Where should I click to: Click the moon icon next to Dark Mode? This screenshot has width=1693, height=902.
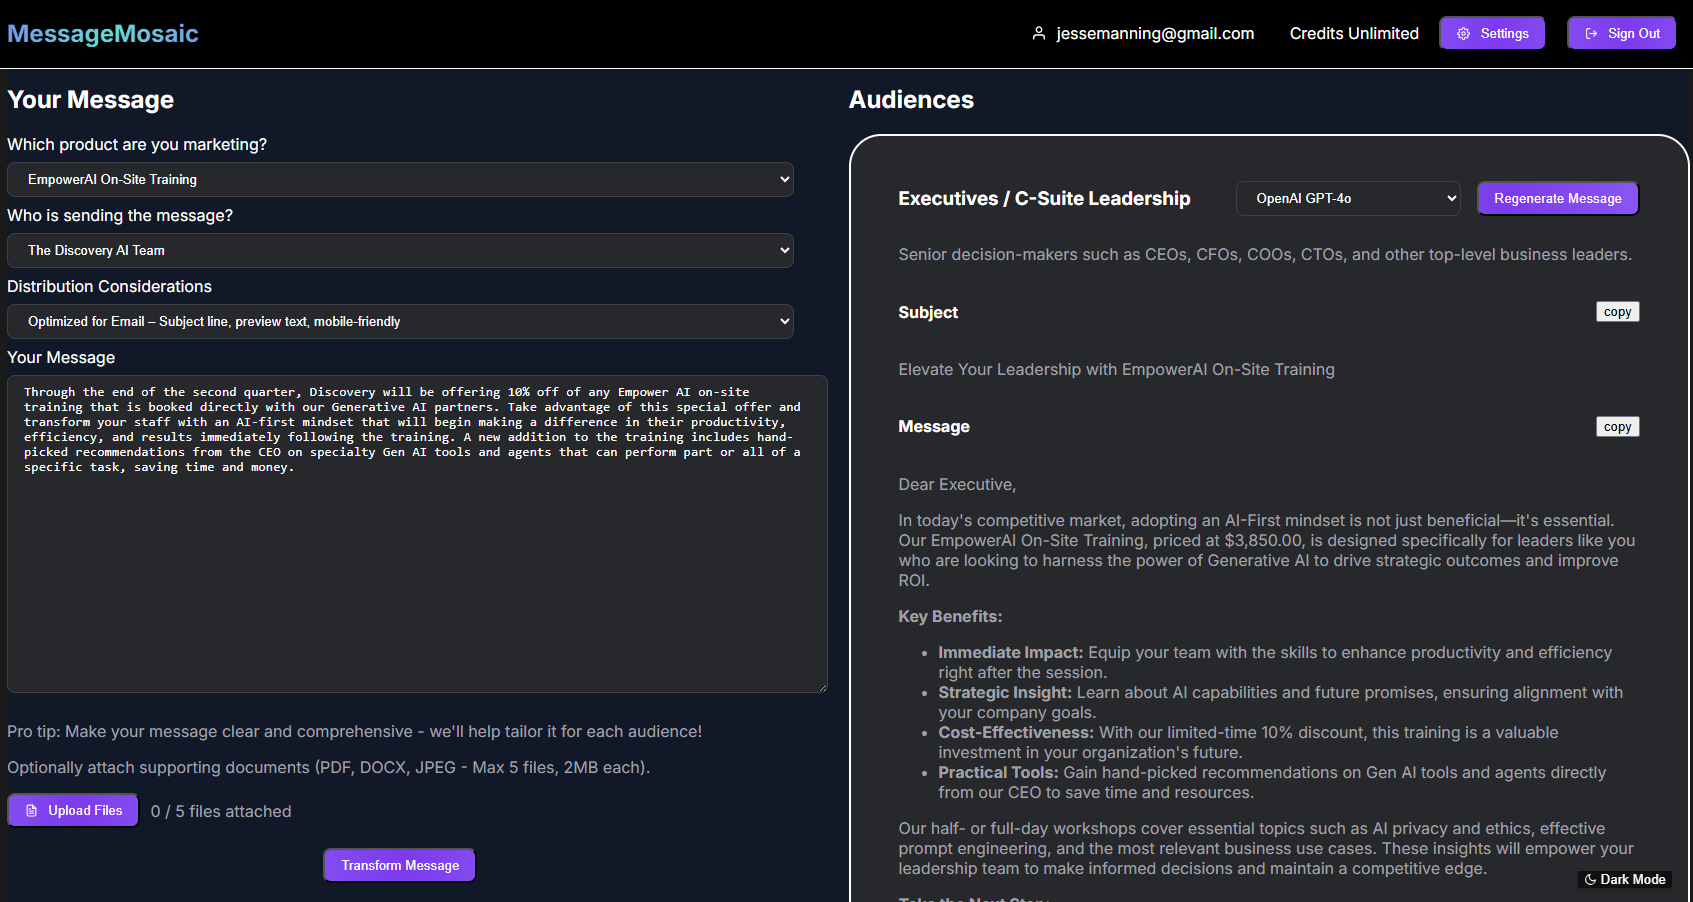(x=1590, y=879)
